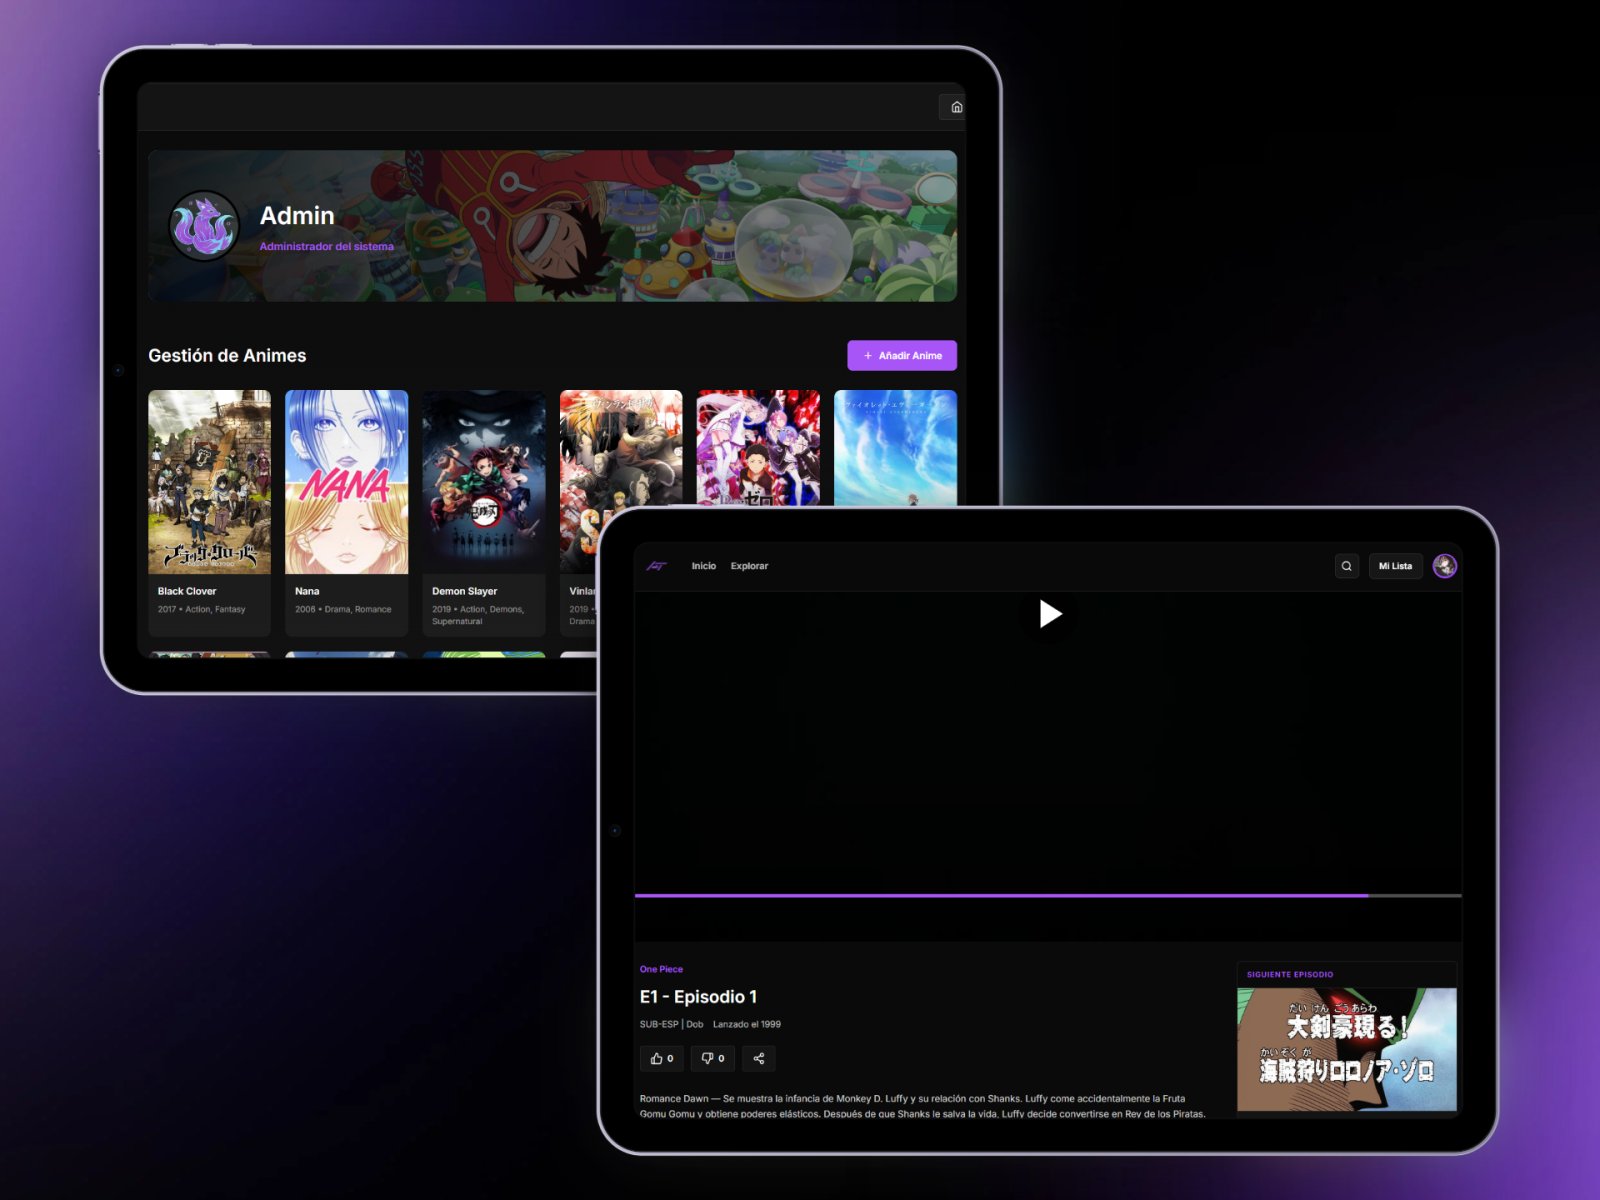The image size is (1600, 1200).
Task: Go to the Inicio menu item
Action: tap(704, 566)
